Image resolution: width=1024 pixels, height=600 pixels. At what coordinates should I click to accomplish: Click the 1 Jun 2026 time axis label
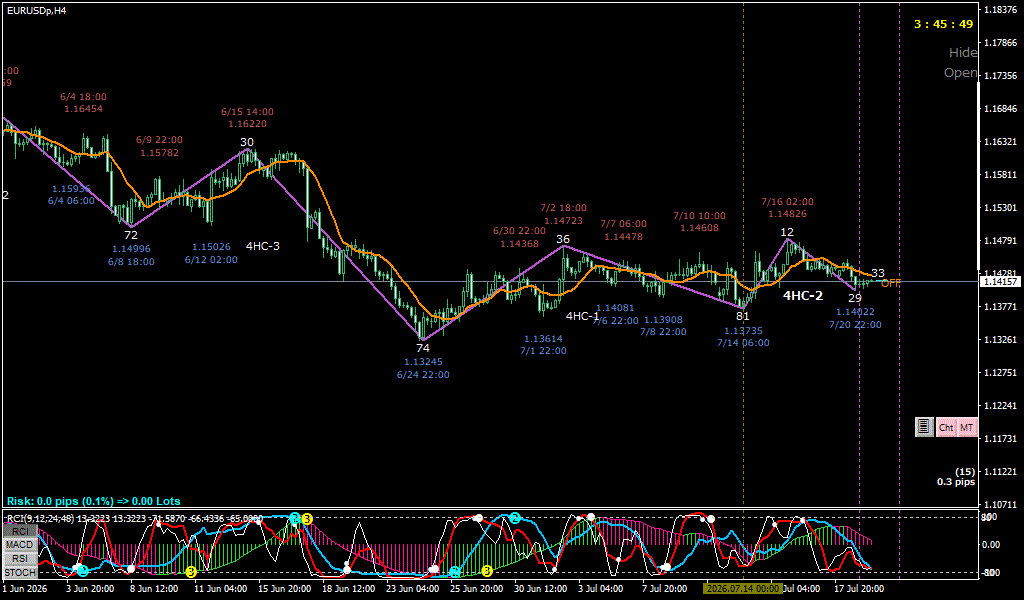pos(25,588)
